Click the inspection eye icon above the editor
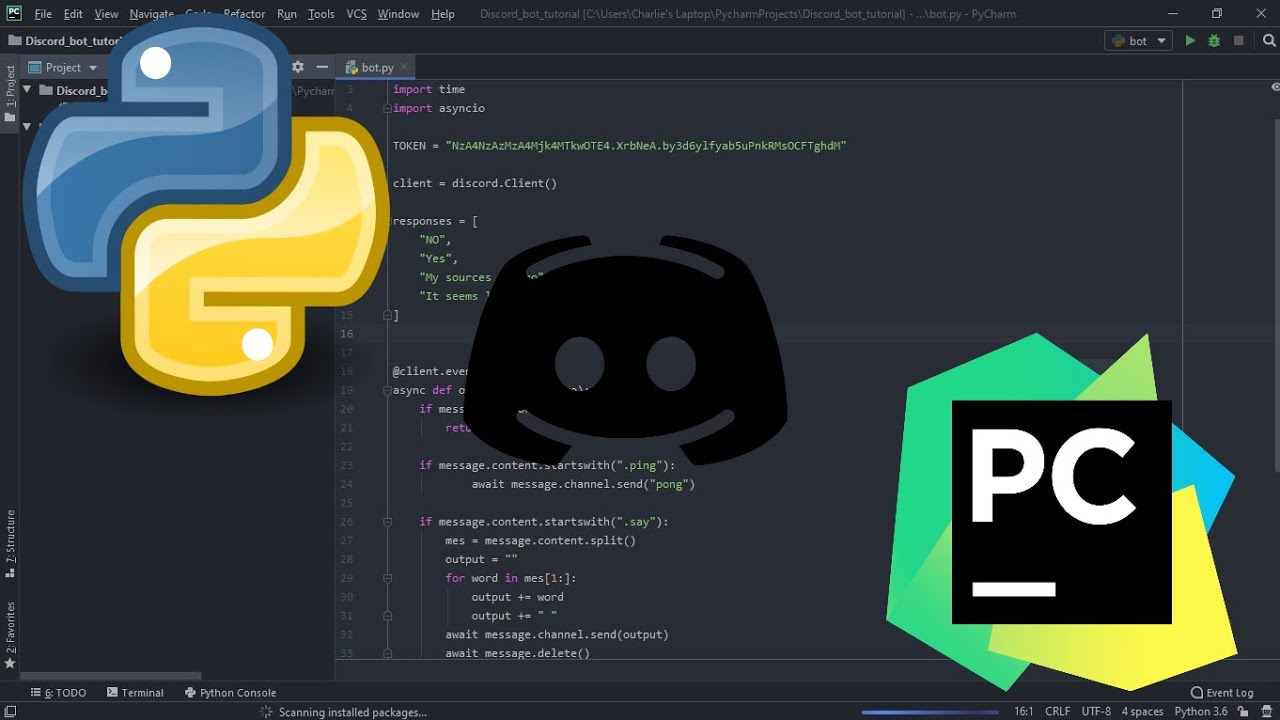Screen dimensions: 1280x720 pos(1276,88)
